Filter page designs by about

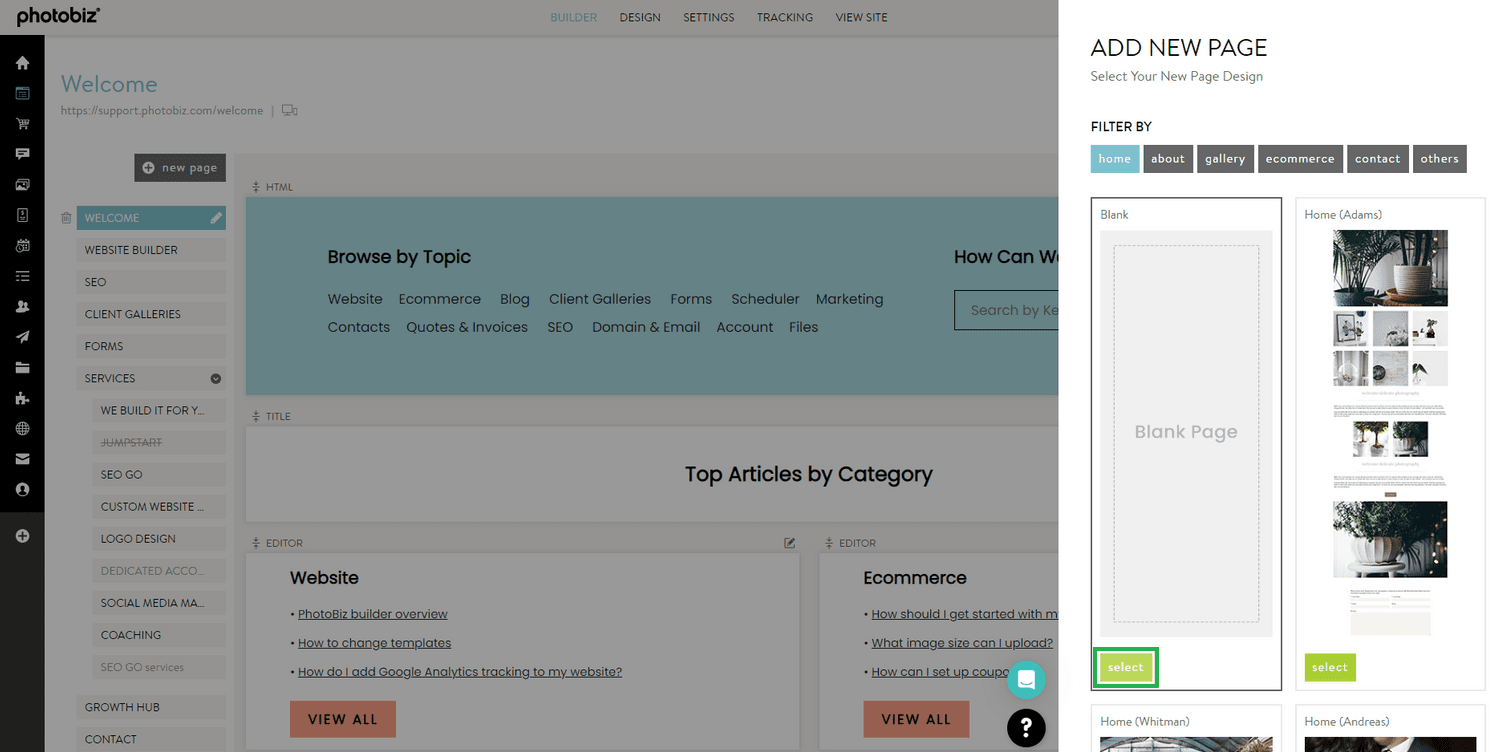pos(1168,158)
